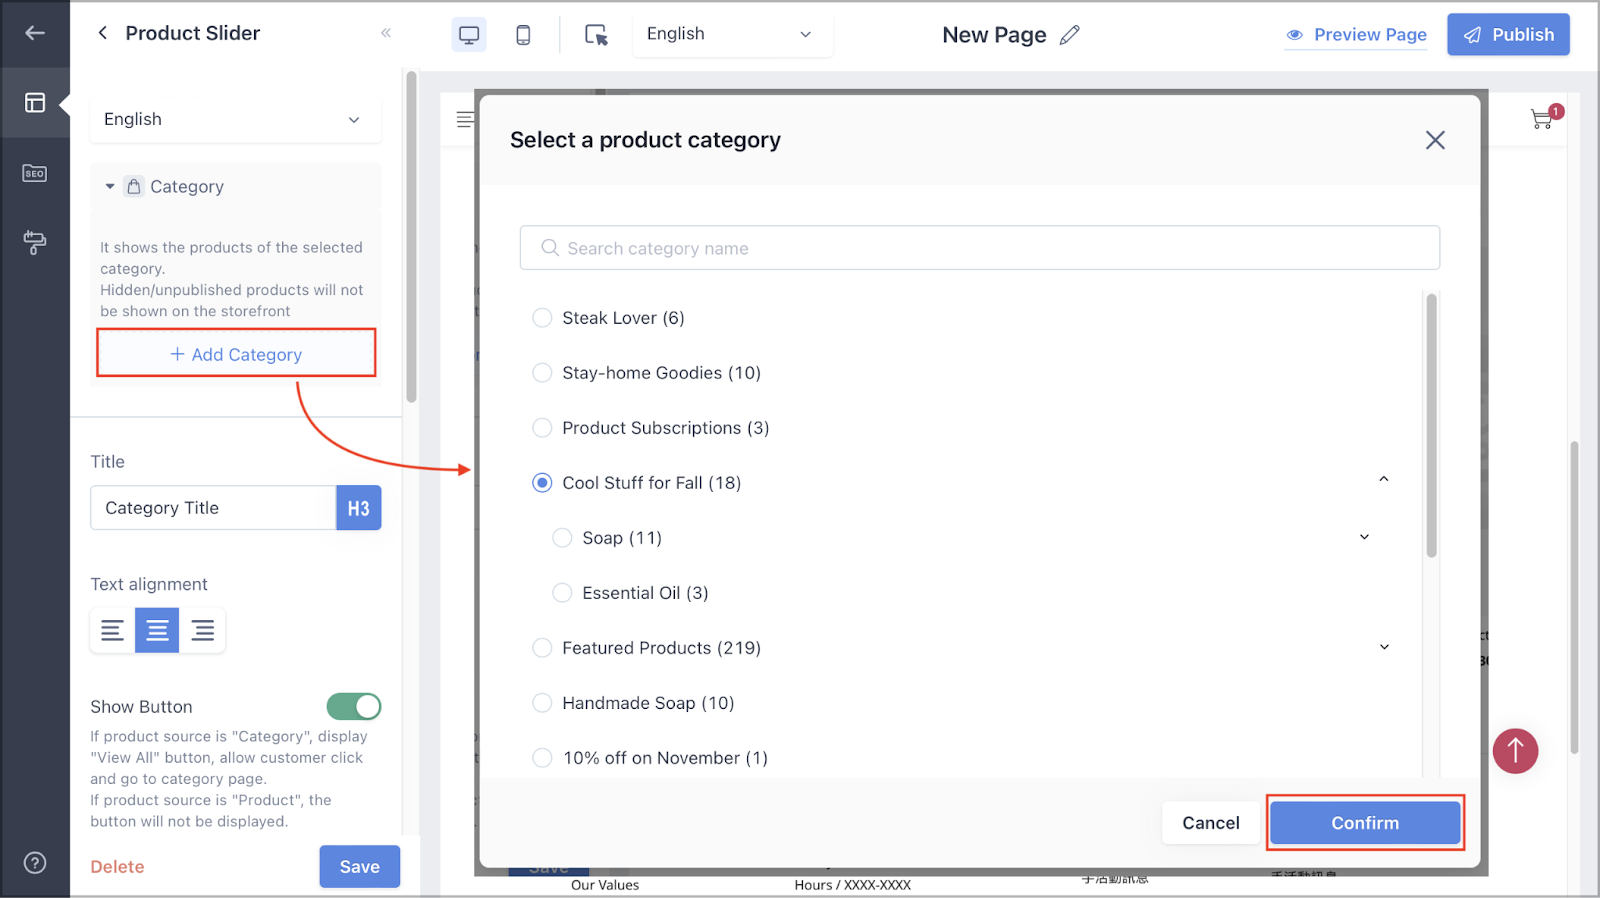Expand the Soap subcategory chevron
This screenshot has height=898, width=1600.
coord(1364,537)
